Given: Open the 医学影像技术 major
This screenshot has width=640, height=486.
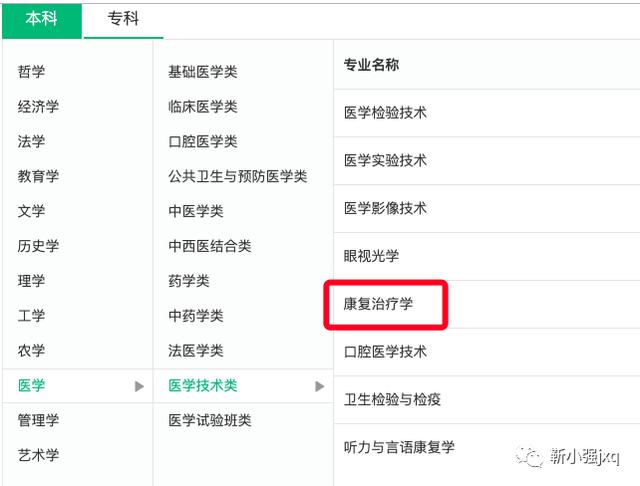Looking at the screenshot, I should [385, 208].
